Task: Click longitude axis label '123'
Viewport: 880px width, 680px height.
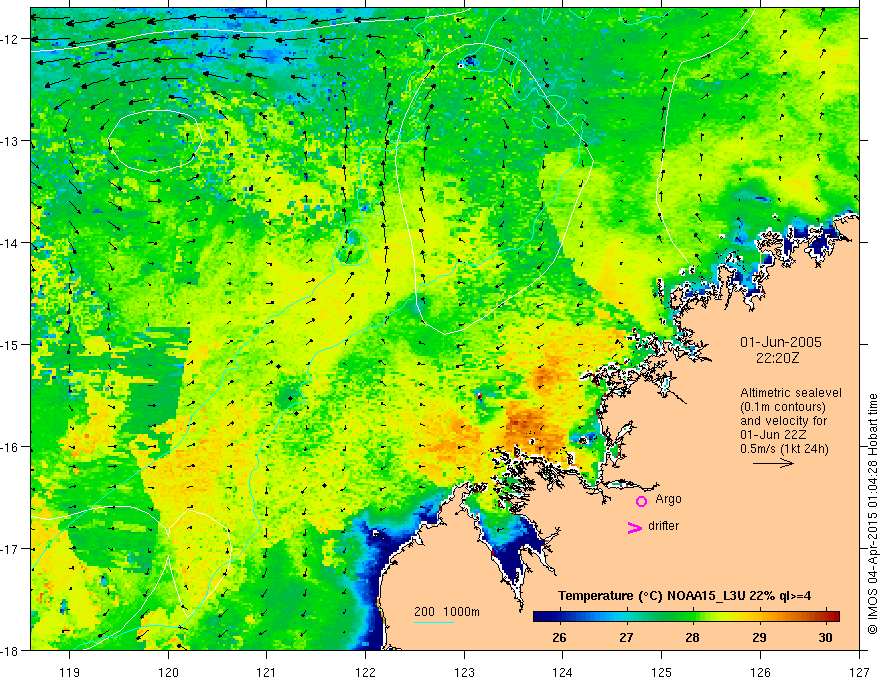Action: pyautogui.click(x=464, y=672)
